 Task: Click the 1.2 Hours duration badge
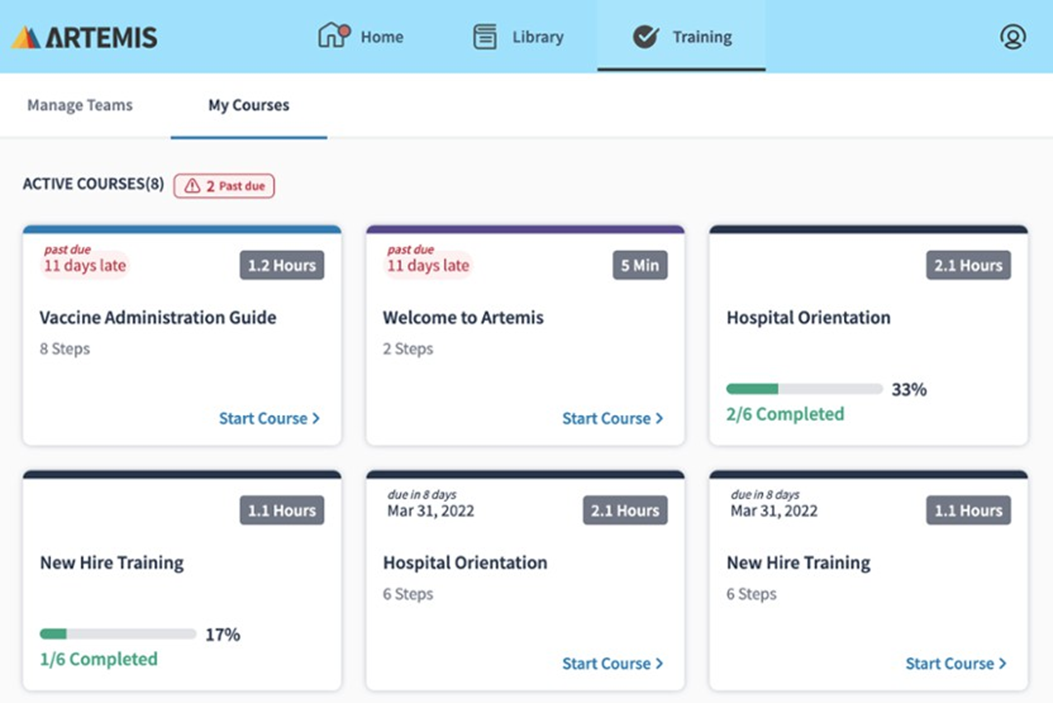281,265
